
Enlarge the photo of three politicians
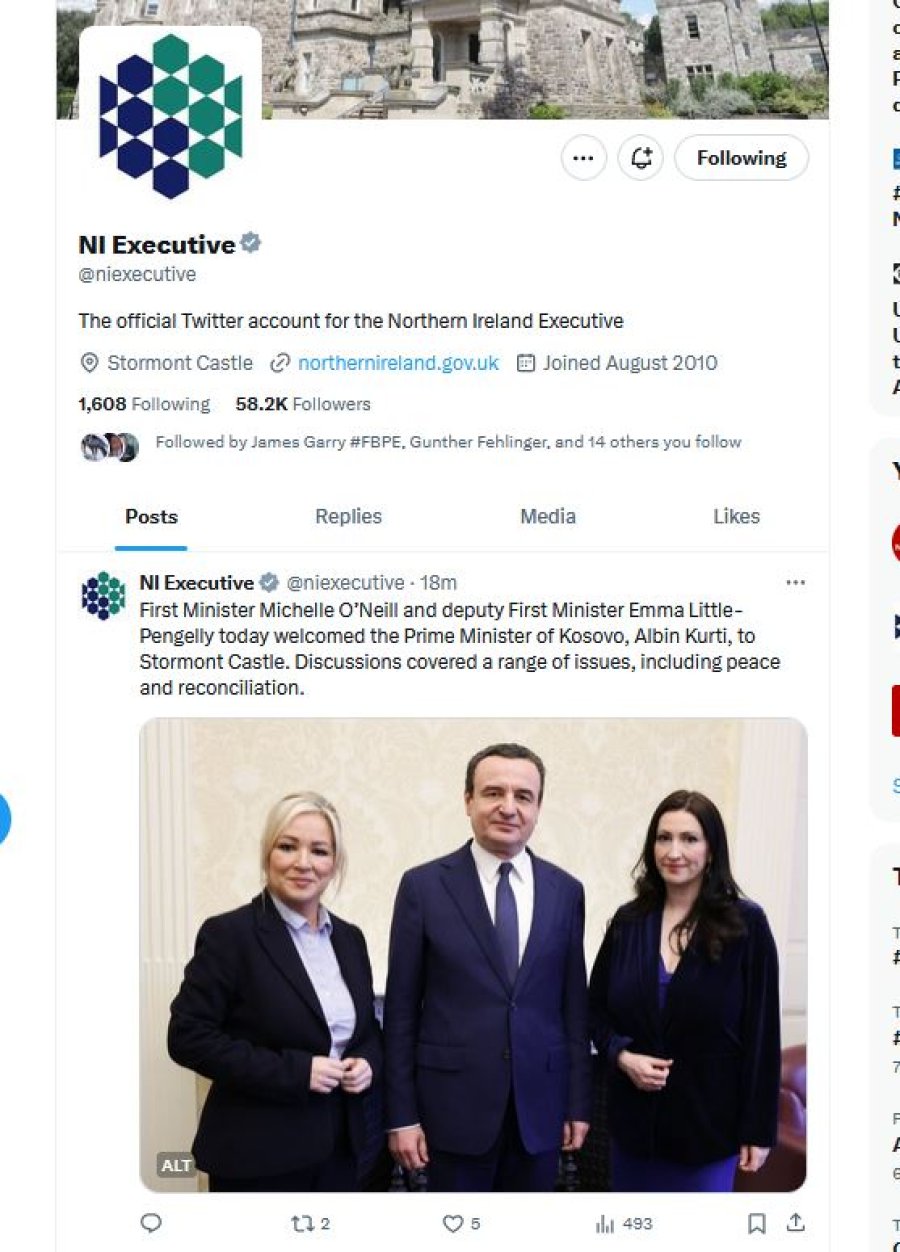pos(473,955)
